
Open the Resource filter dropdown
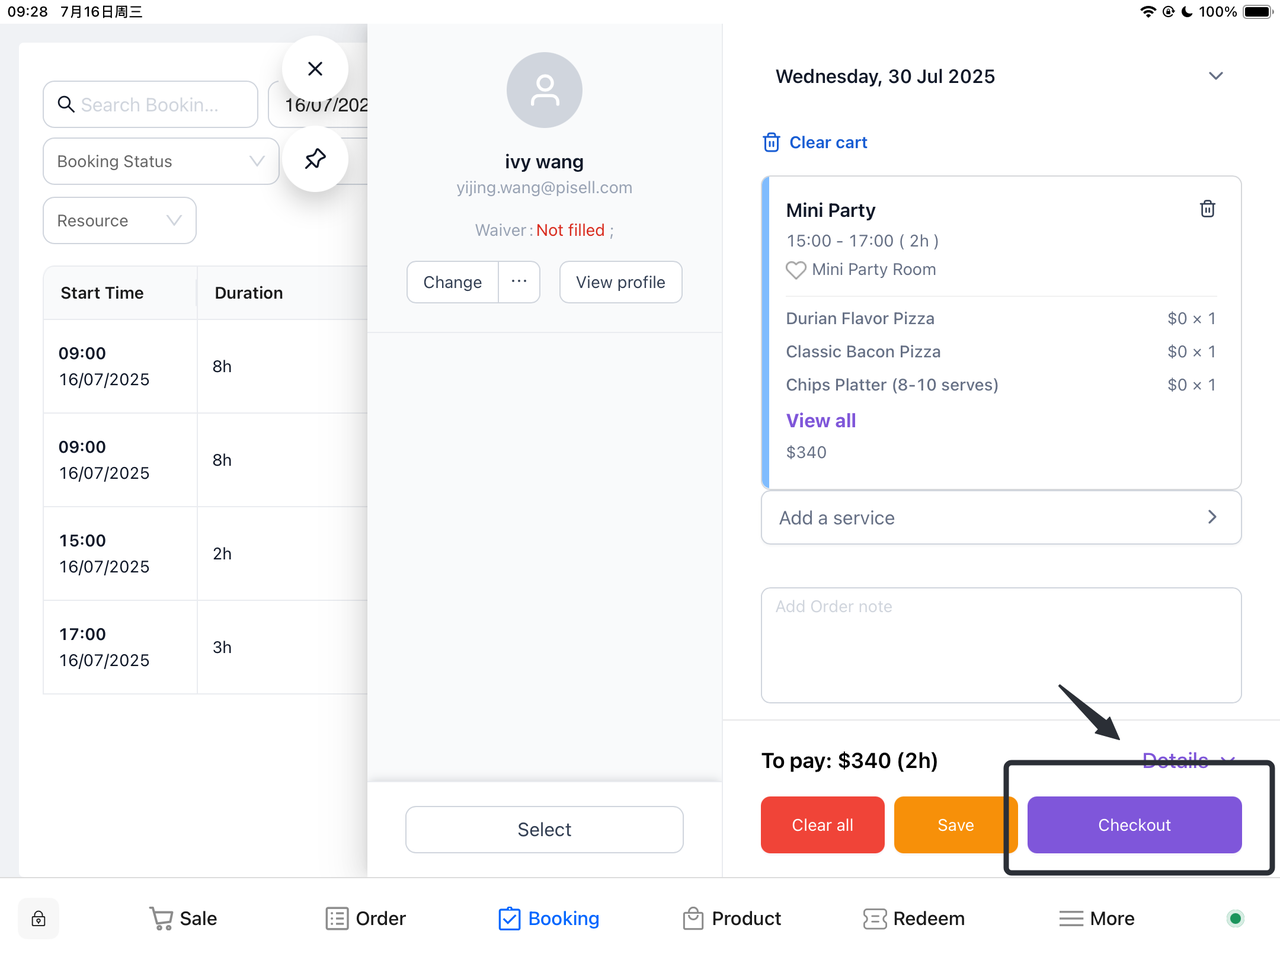119,221
